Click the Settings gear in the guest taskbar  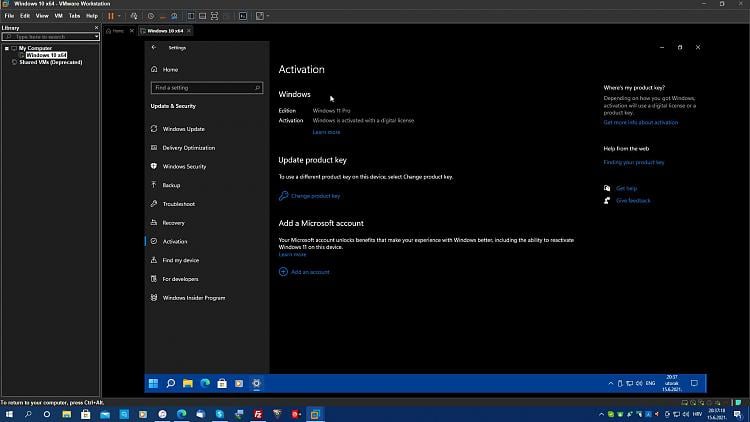tap(256, 383)
